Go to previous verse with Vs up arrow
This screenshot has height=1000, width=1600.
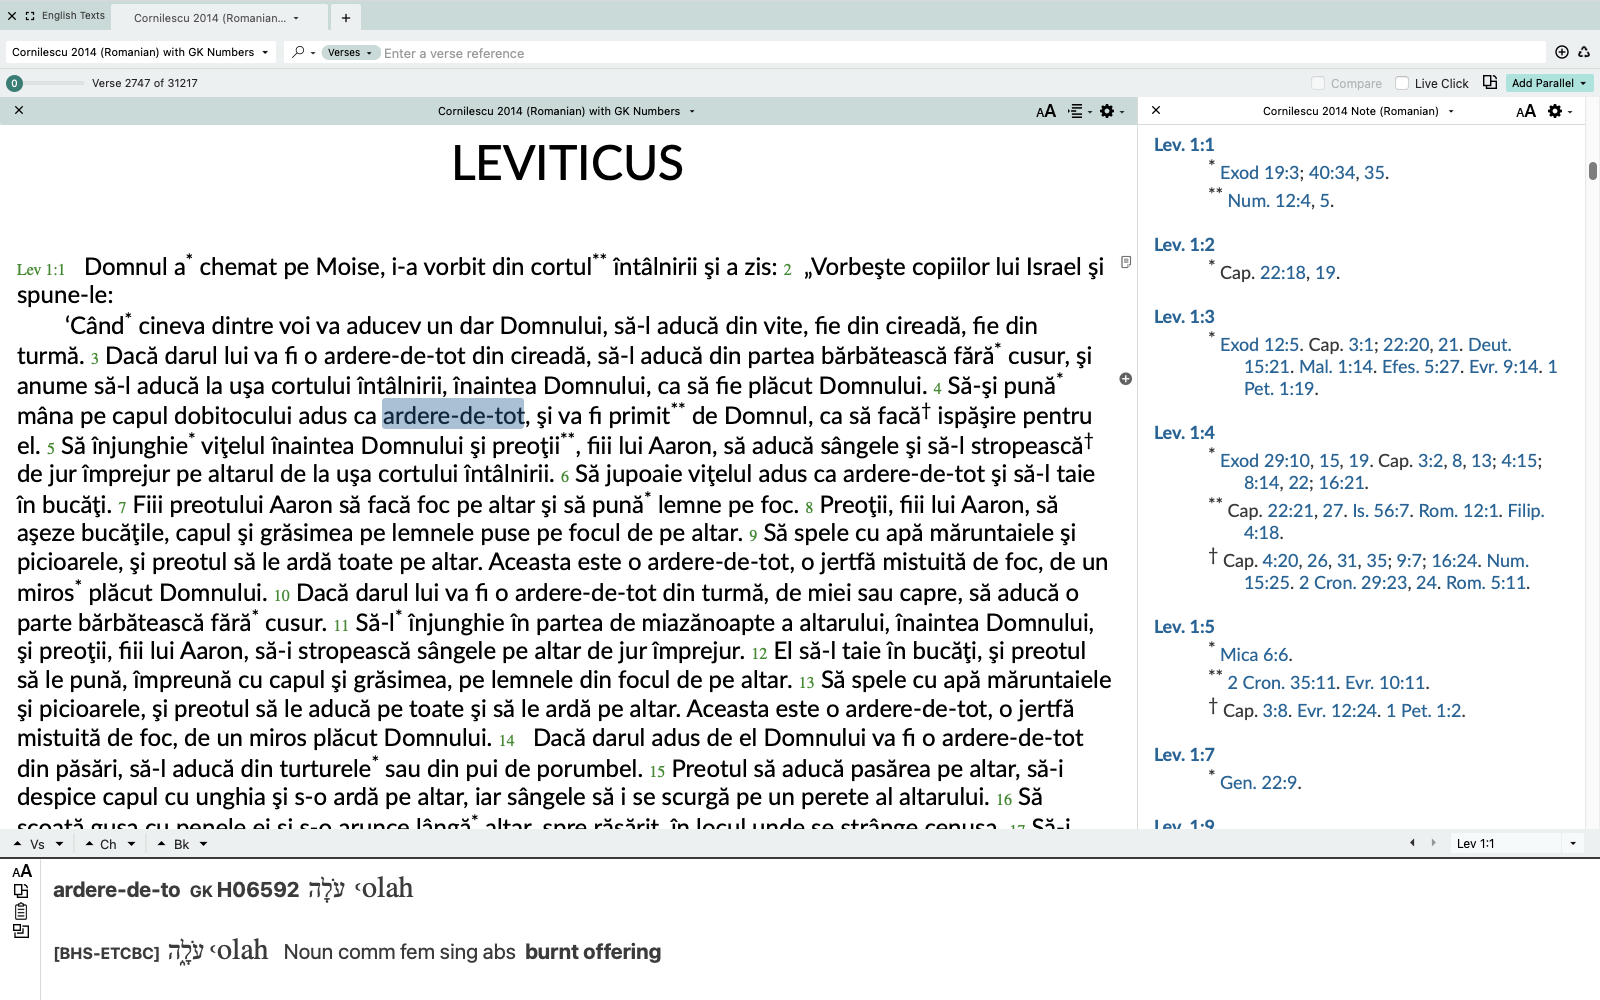tap(17, 844)
